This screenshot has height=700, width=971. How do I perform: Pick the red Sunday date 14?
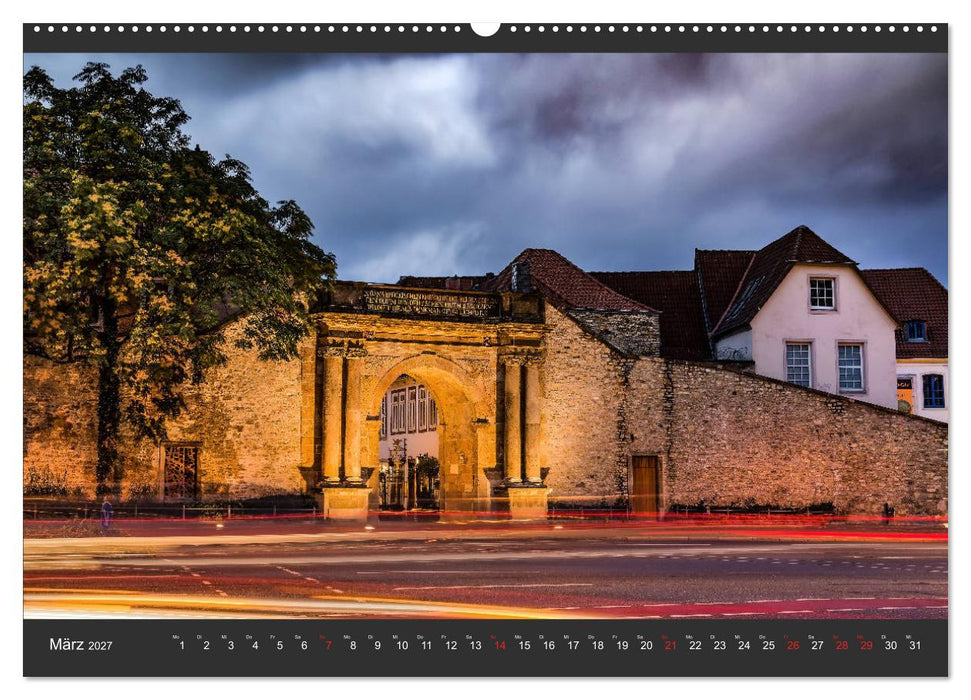tap(500, 645)
